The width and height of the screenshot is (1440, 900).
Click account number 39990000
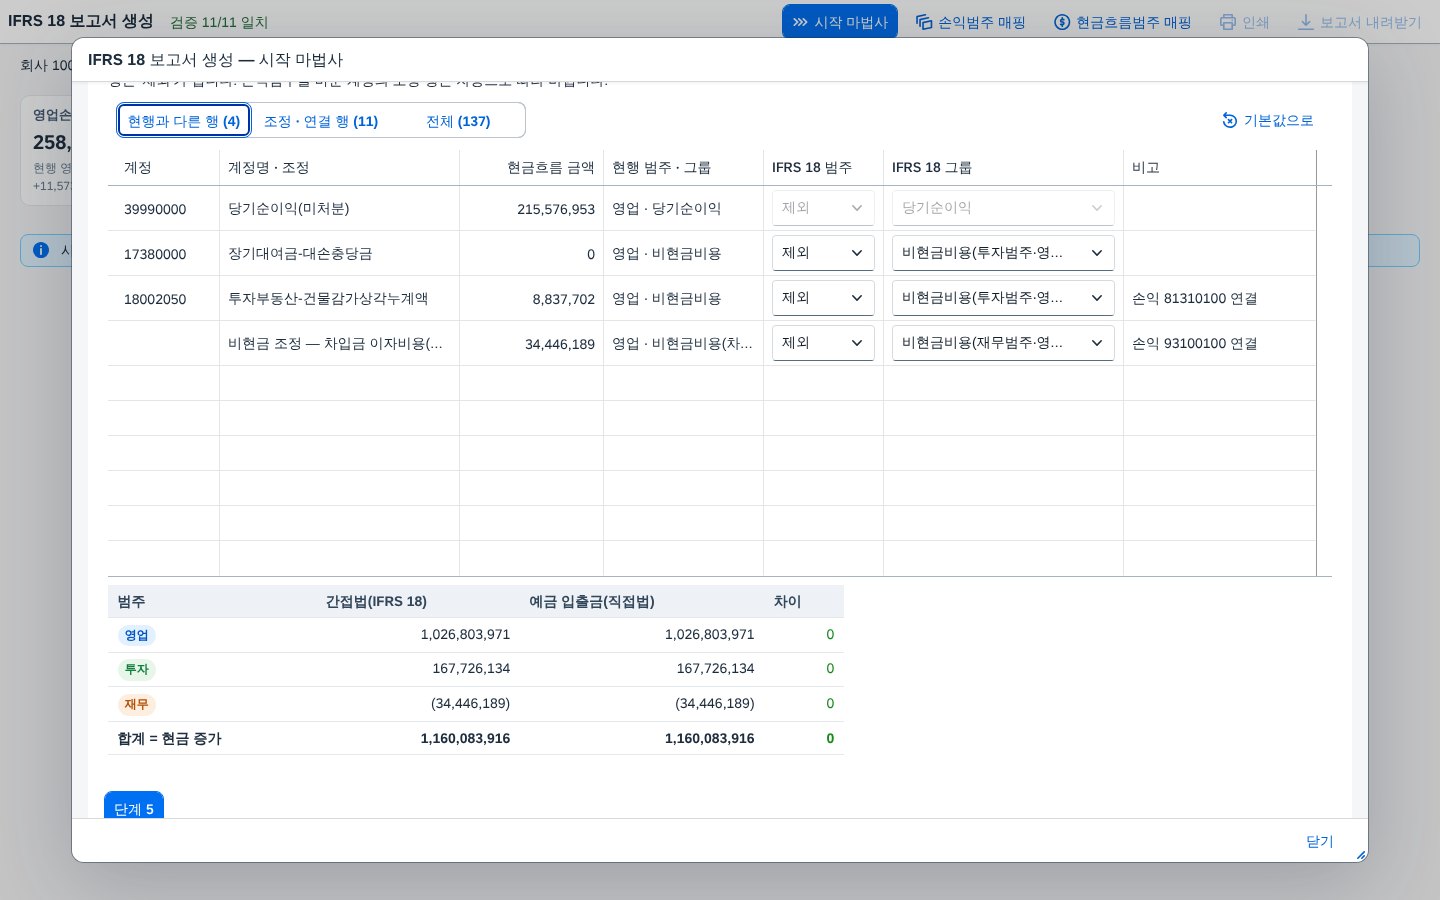tap(155, 209)
